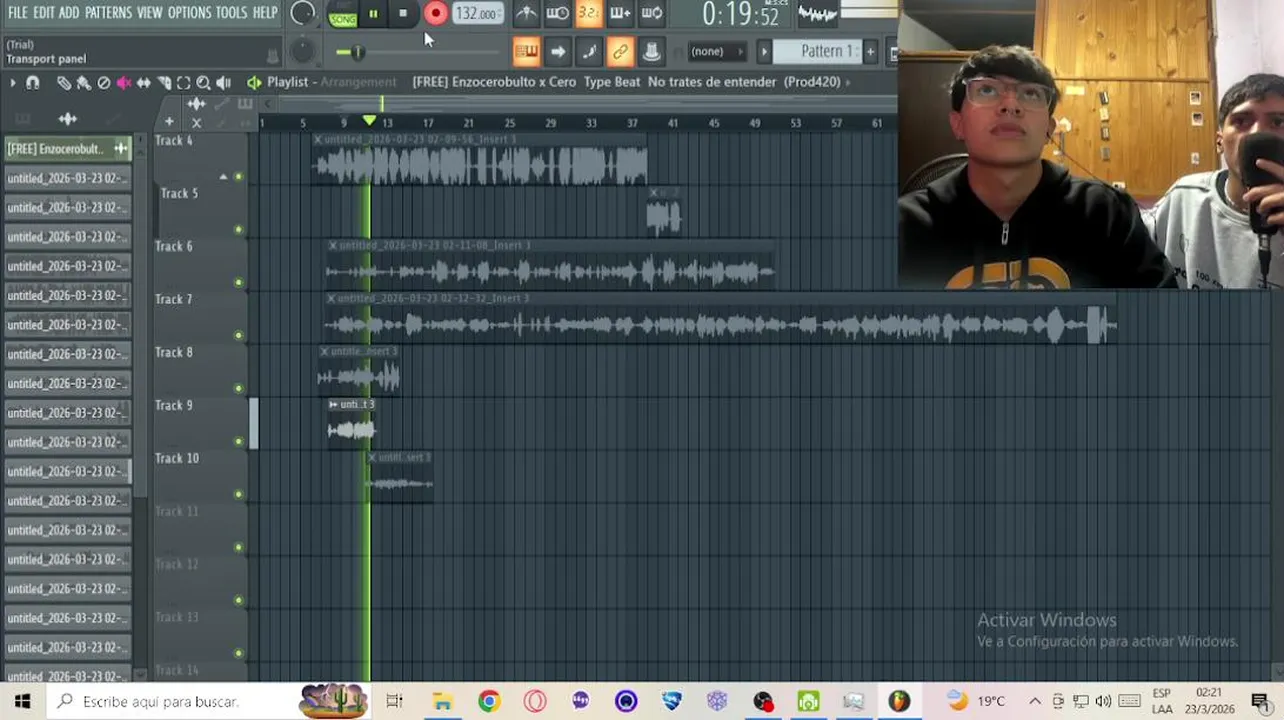Toggle the loop recording icon
The height and width of the screenshot is (720, 1284).
point(652,13)
